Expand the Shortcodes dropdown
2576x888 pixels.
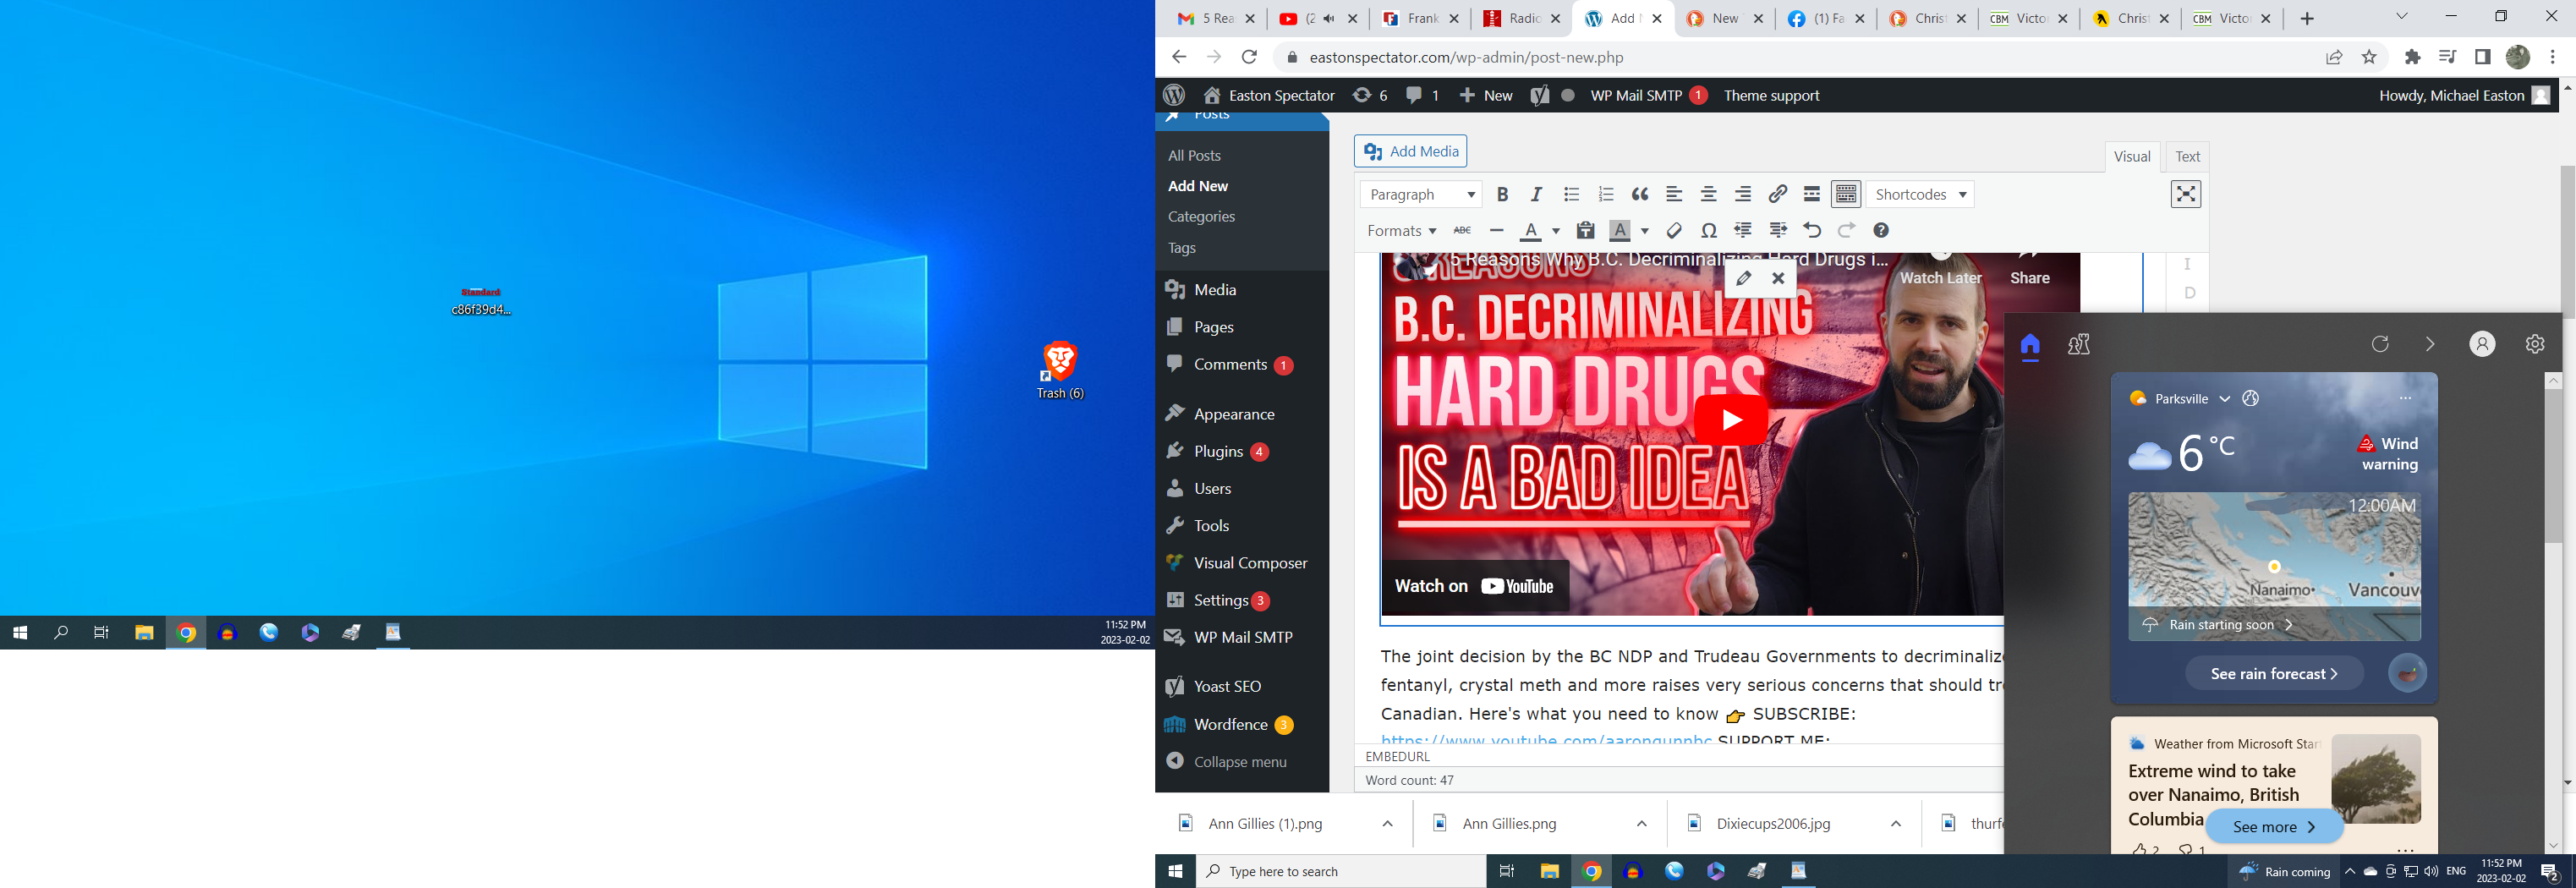pyautogui.click(x=1920, y=195)
